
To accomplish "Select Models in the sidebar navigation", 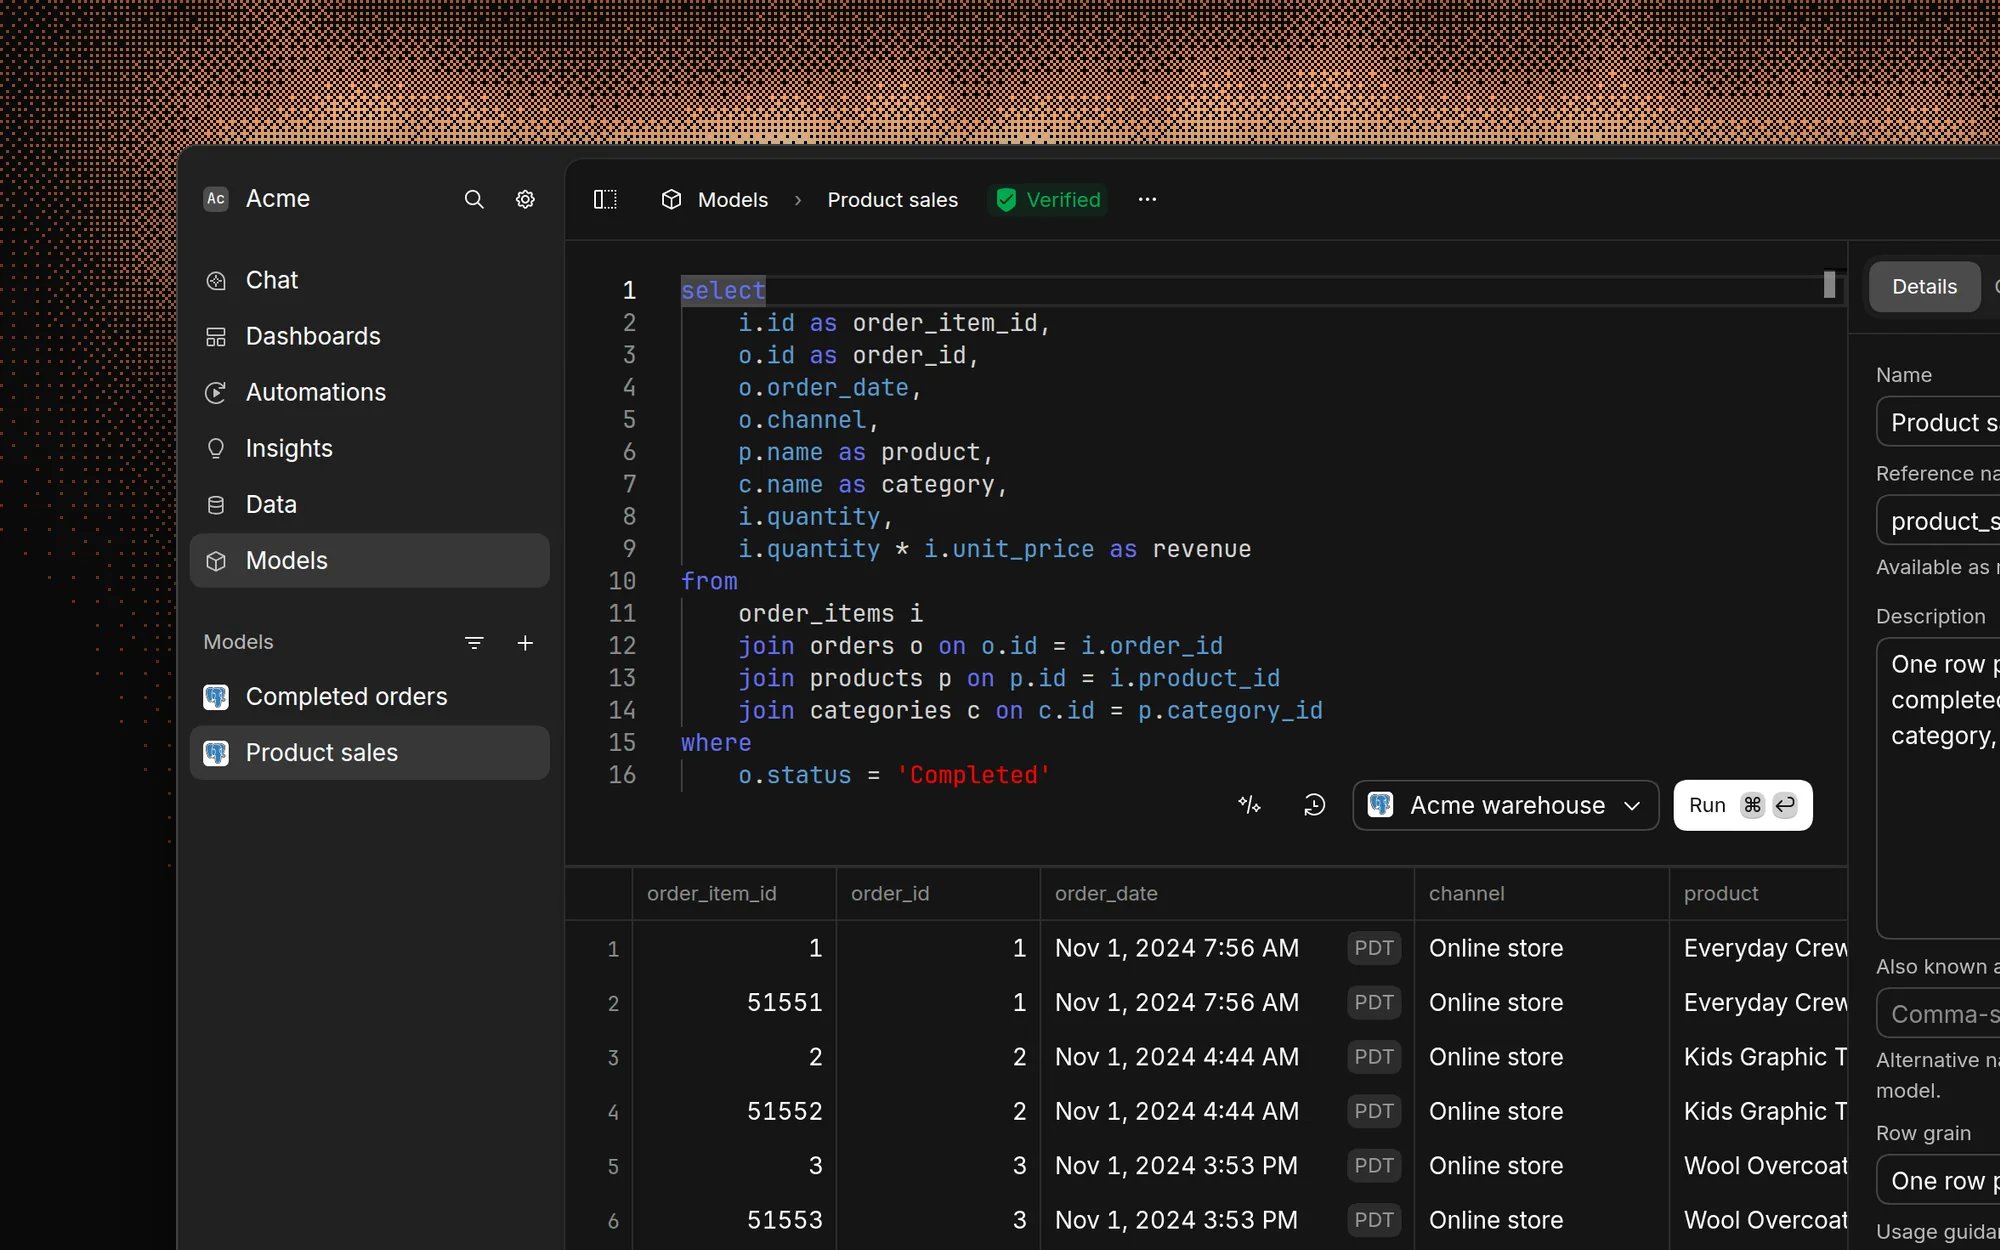I will pos(369,560).
